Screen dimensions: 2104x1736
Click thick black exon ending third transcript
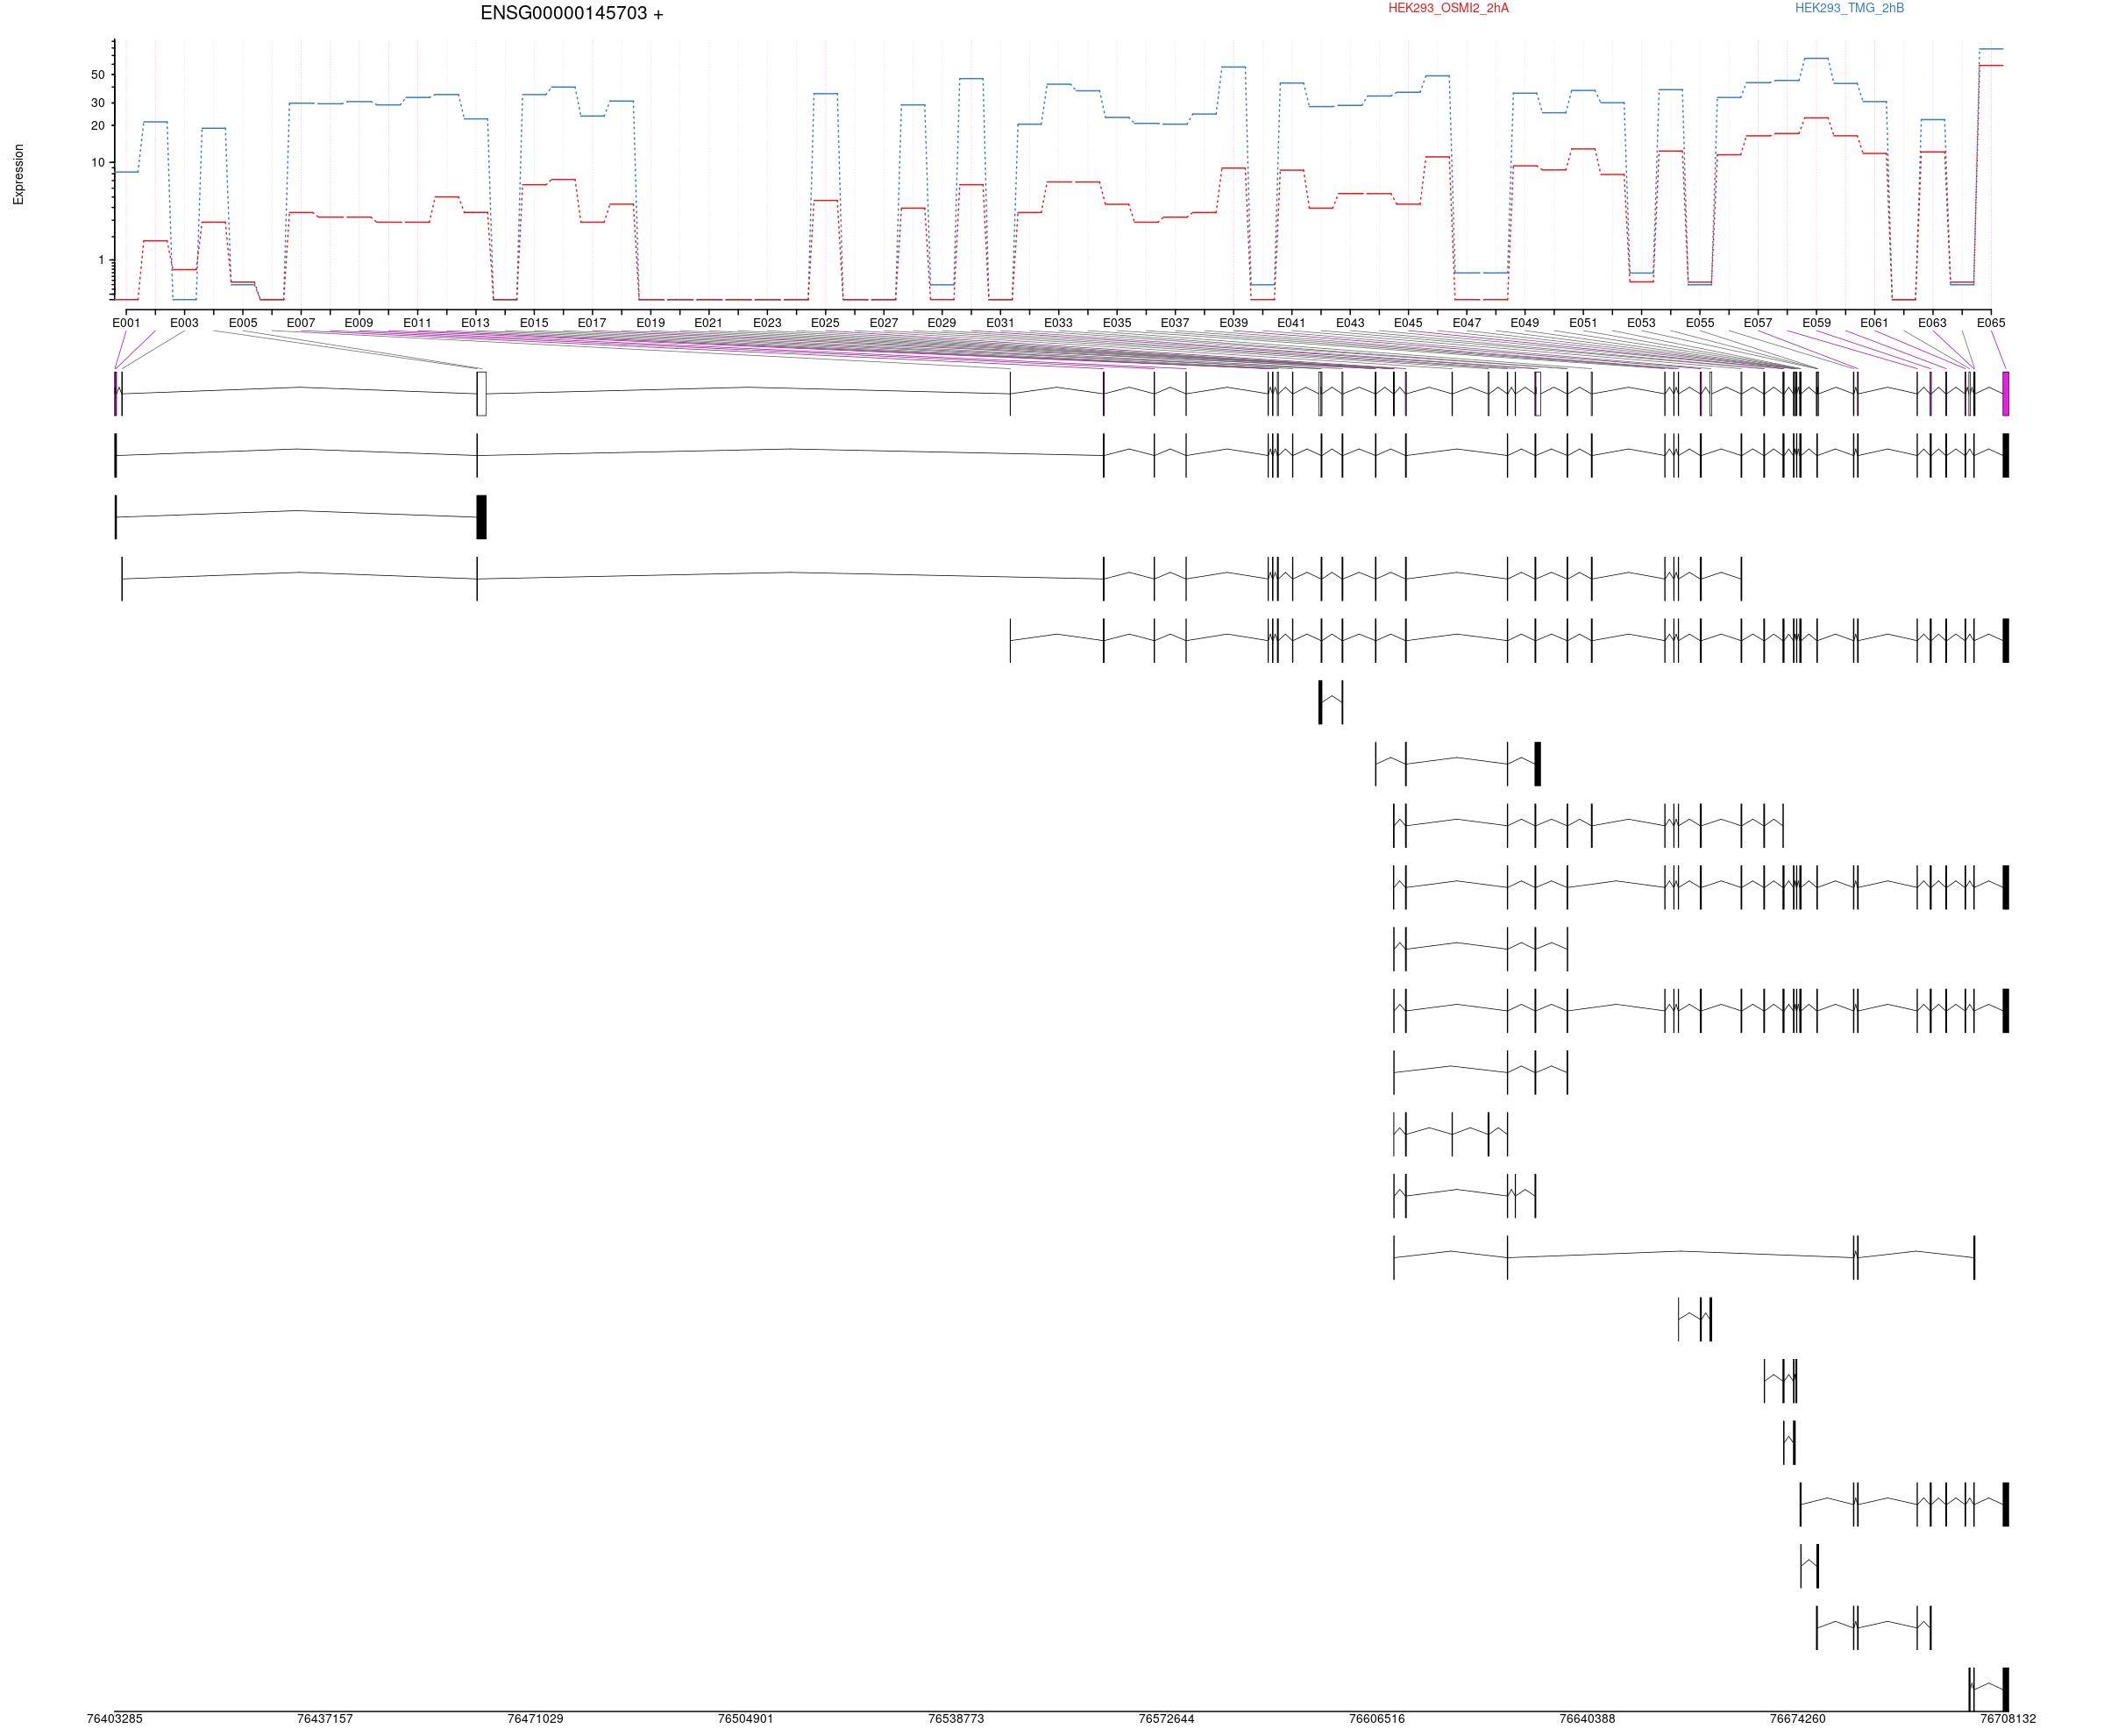click(x=482, y=517)
